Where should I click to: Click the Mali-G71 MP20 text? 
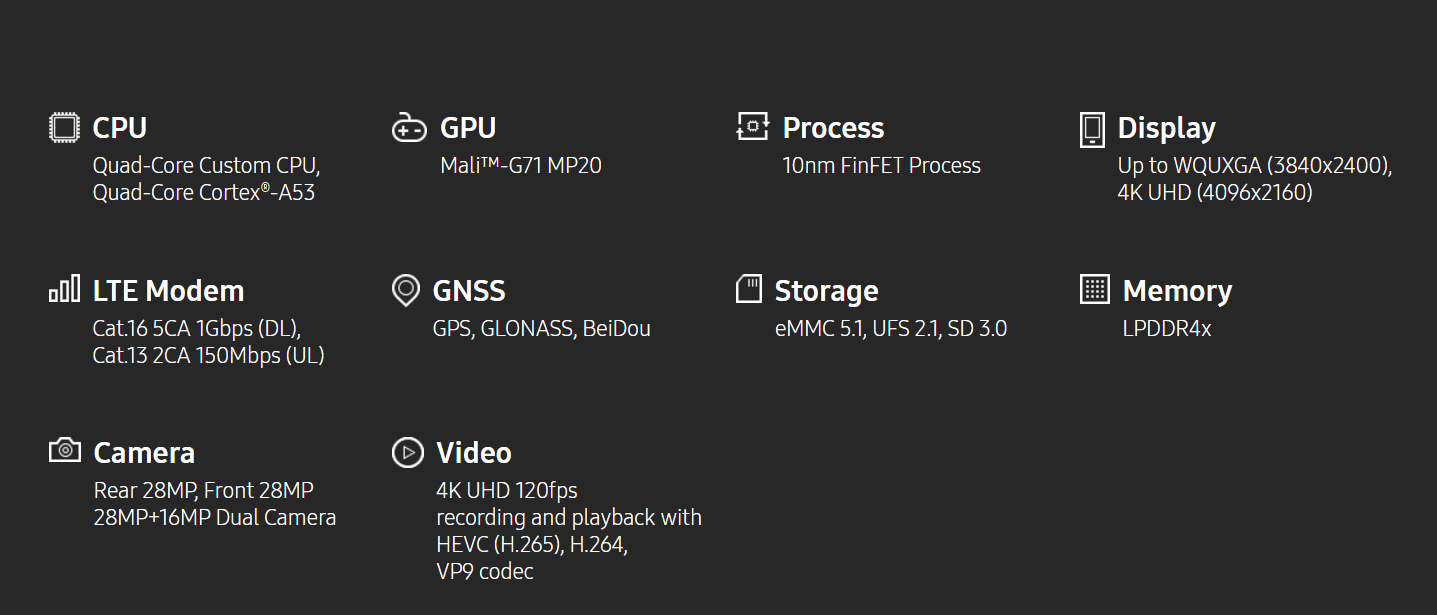point(521,166)
